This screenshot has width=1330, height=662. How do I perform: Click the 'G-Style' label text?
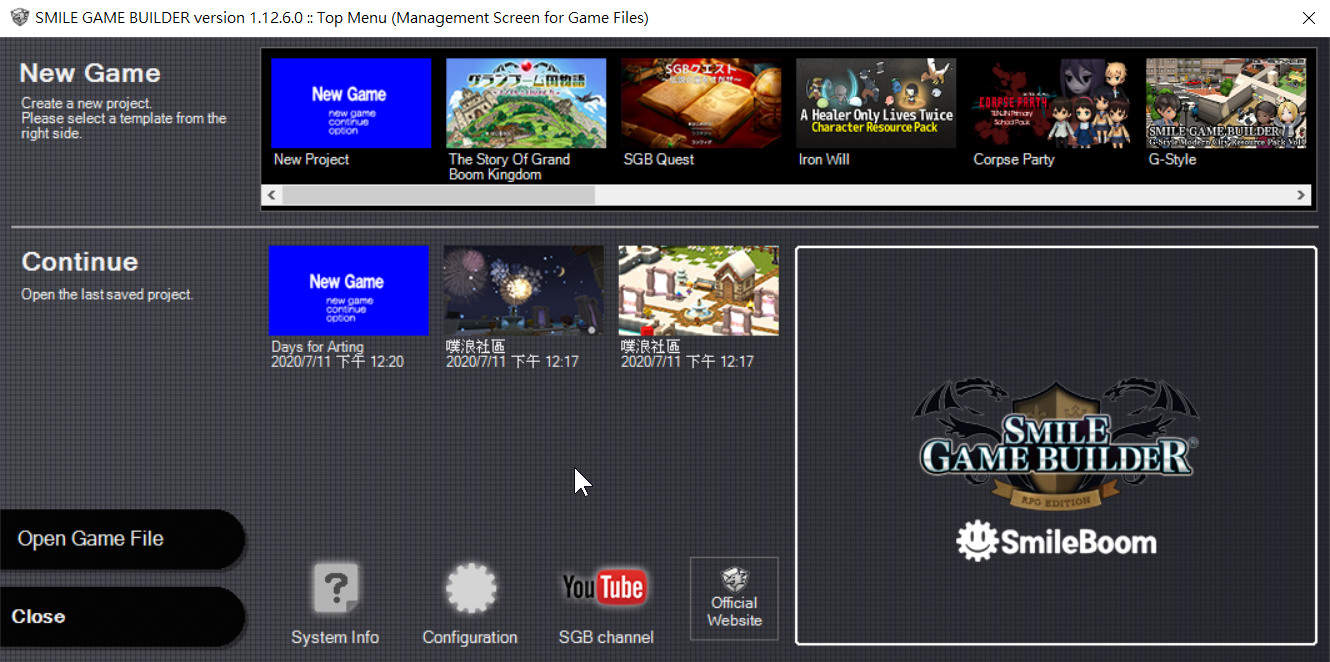[1172, 159]
